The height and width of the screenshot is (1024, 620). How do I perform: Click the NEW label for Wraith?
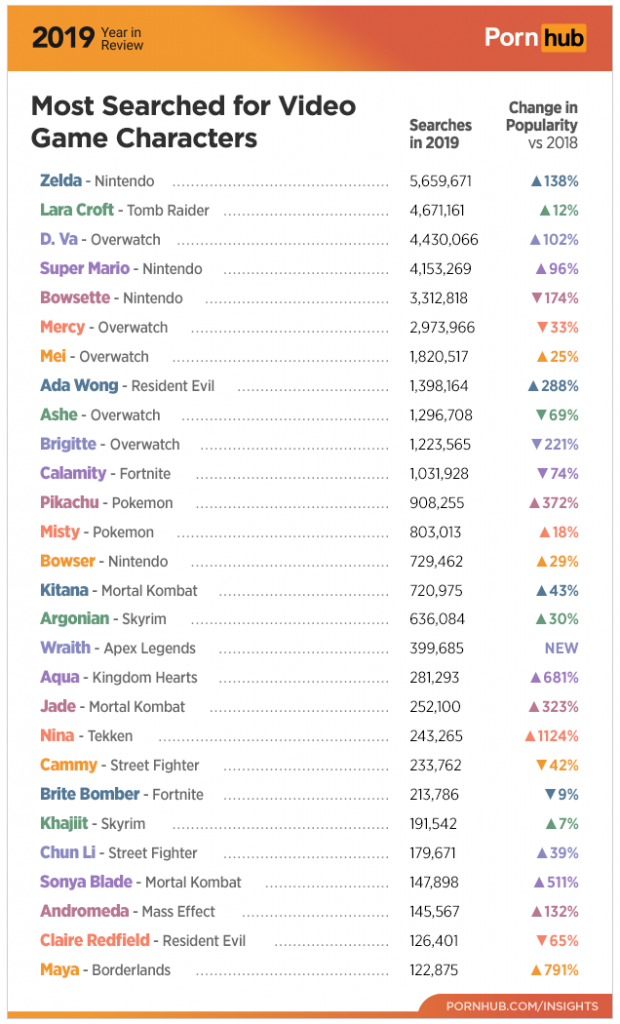[561, 648]
